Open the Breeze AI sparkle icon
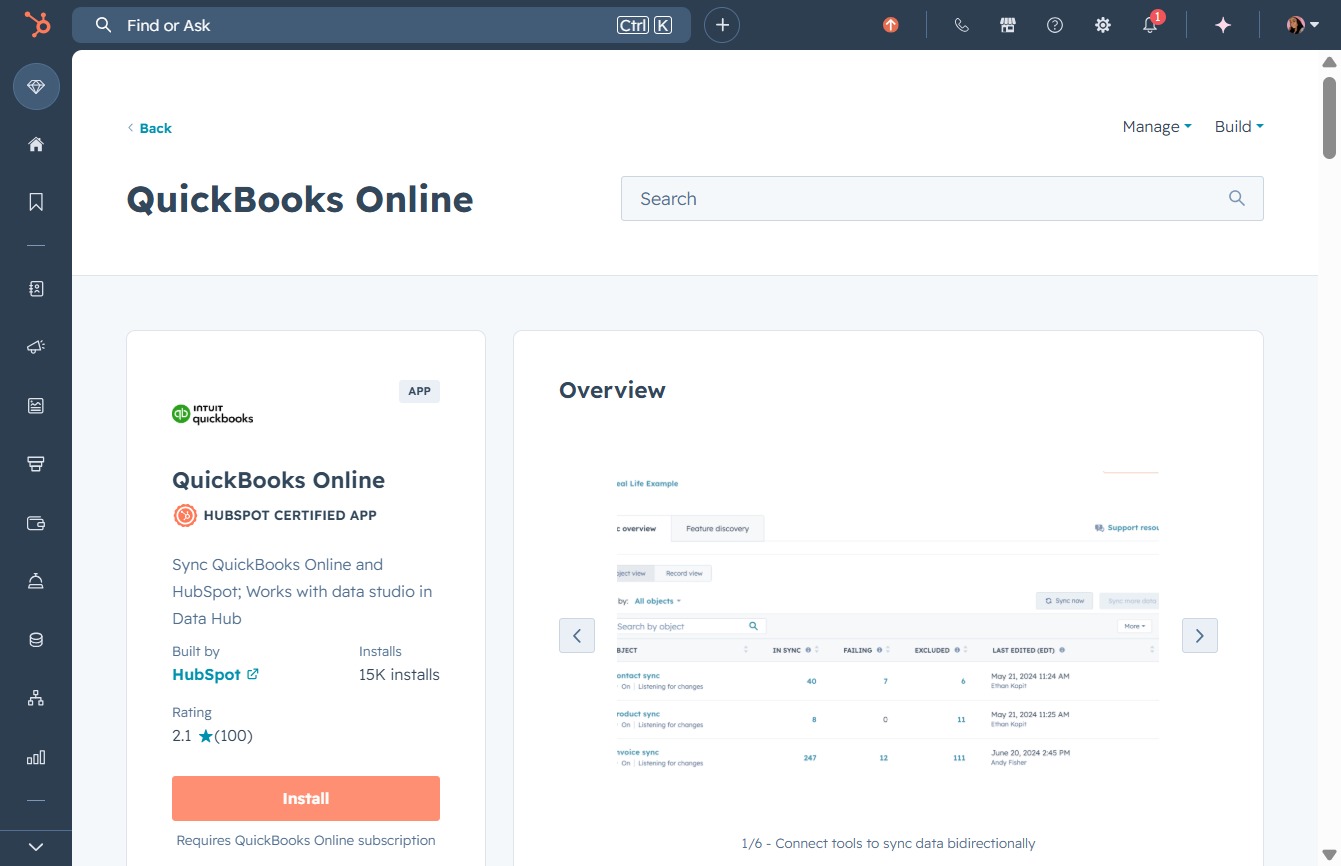The image size is (1341, 866). point(1223,25)
